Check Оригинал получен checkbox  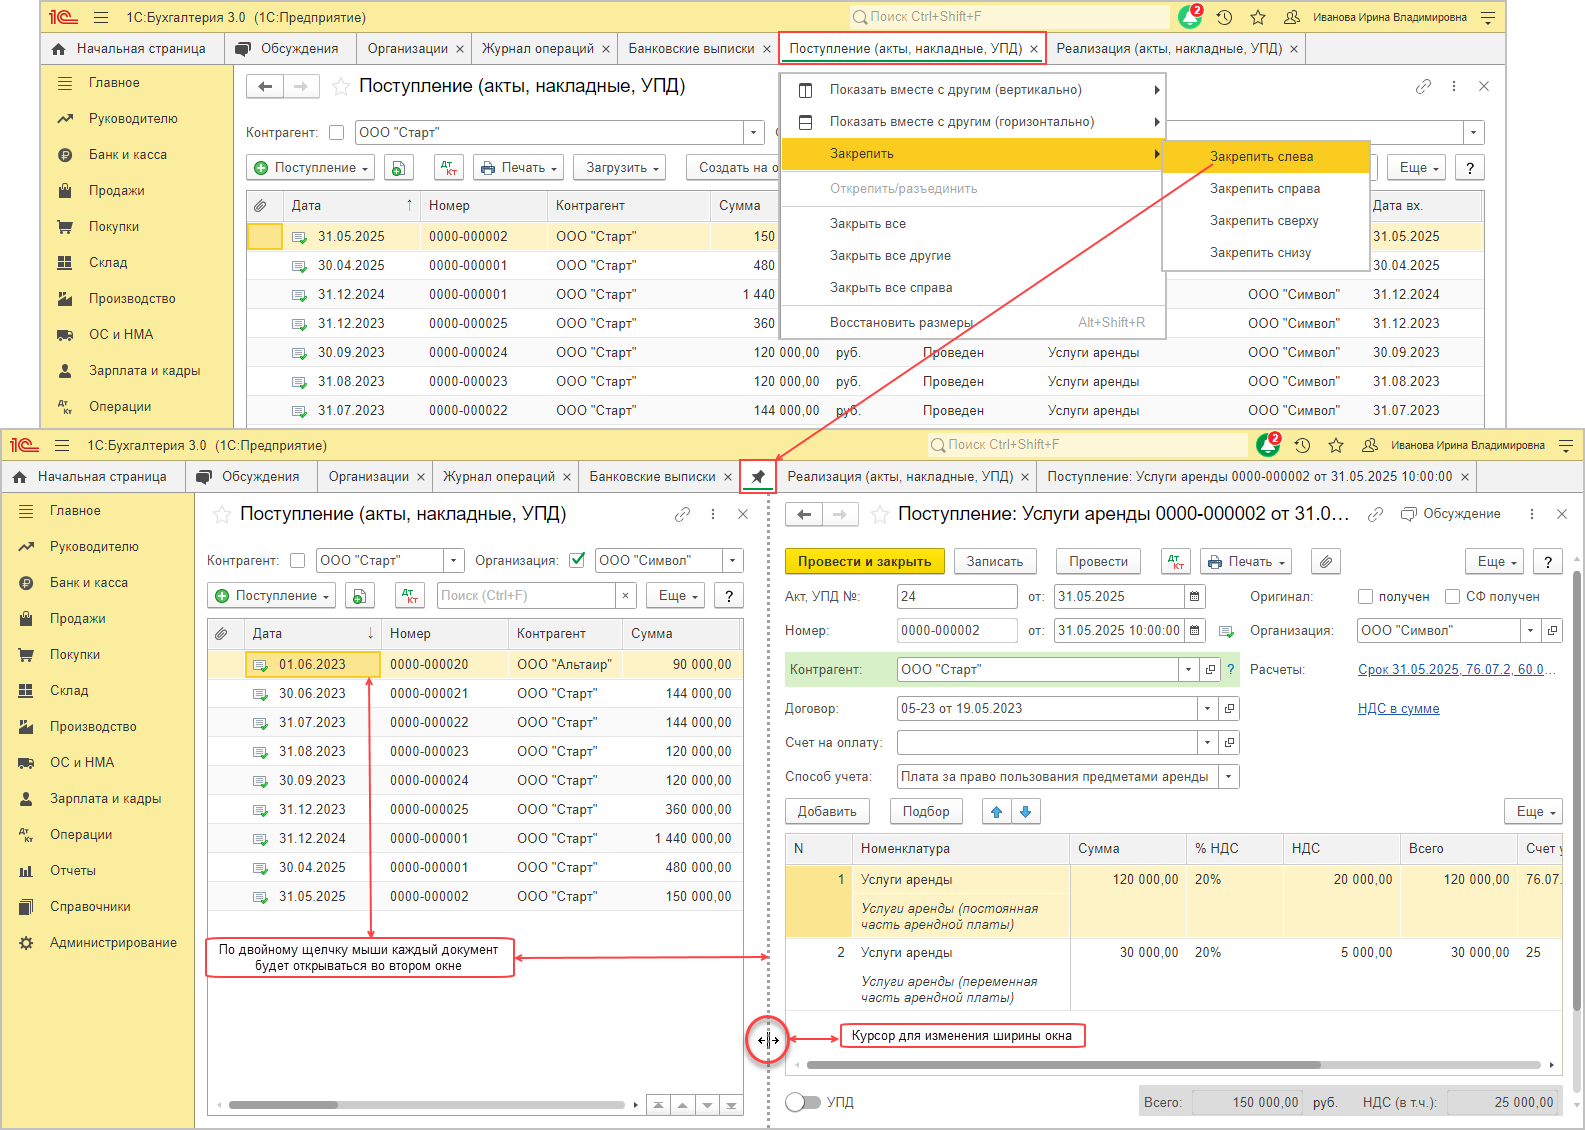[1365, 597]
